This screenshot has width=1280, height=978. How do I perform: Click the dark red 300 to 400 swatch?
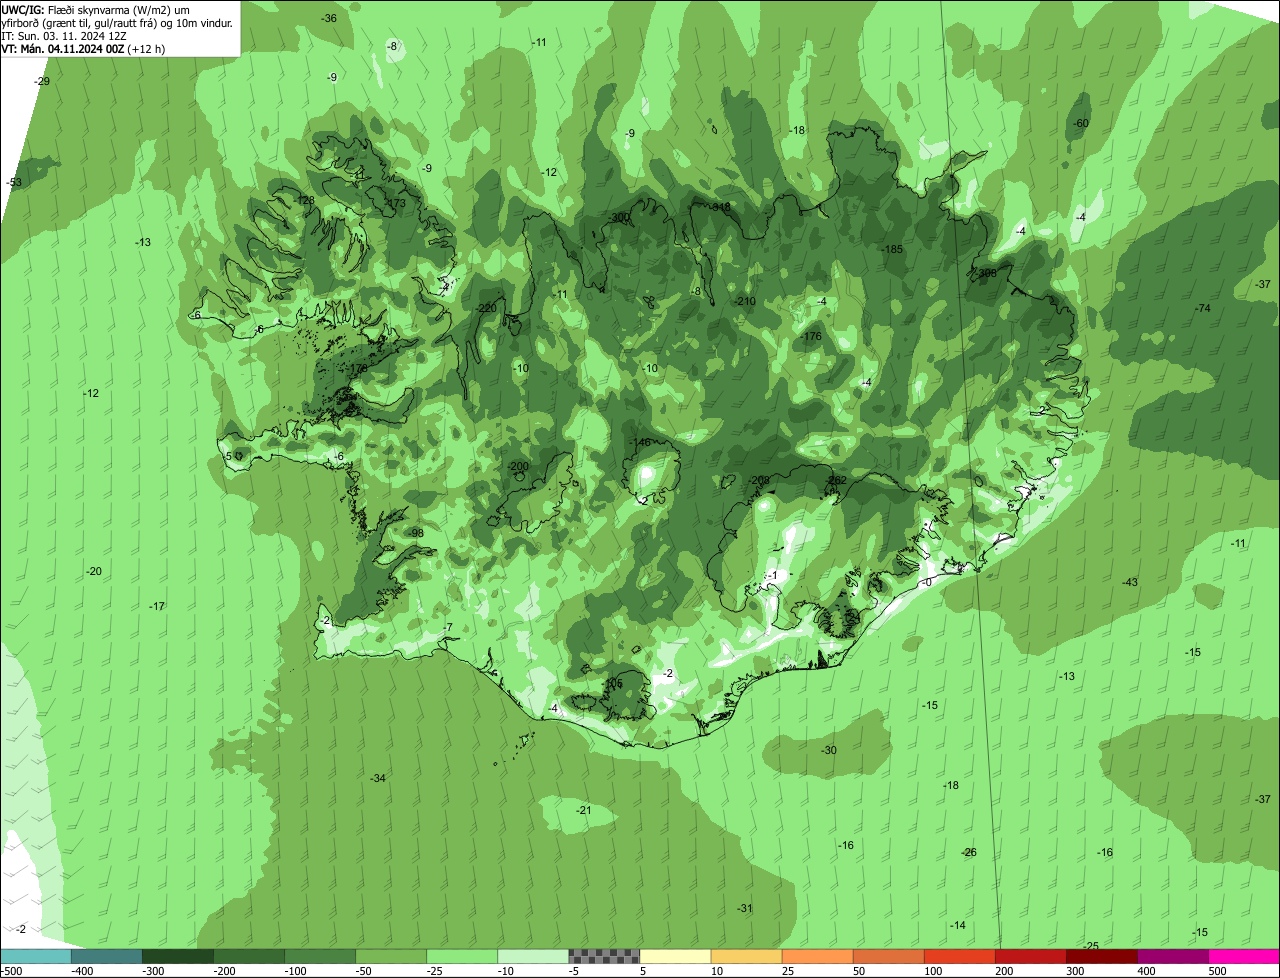click(x=1102, y=956)
